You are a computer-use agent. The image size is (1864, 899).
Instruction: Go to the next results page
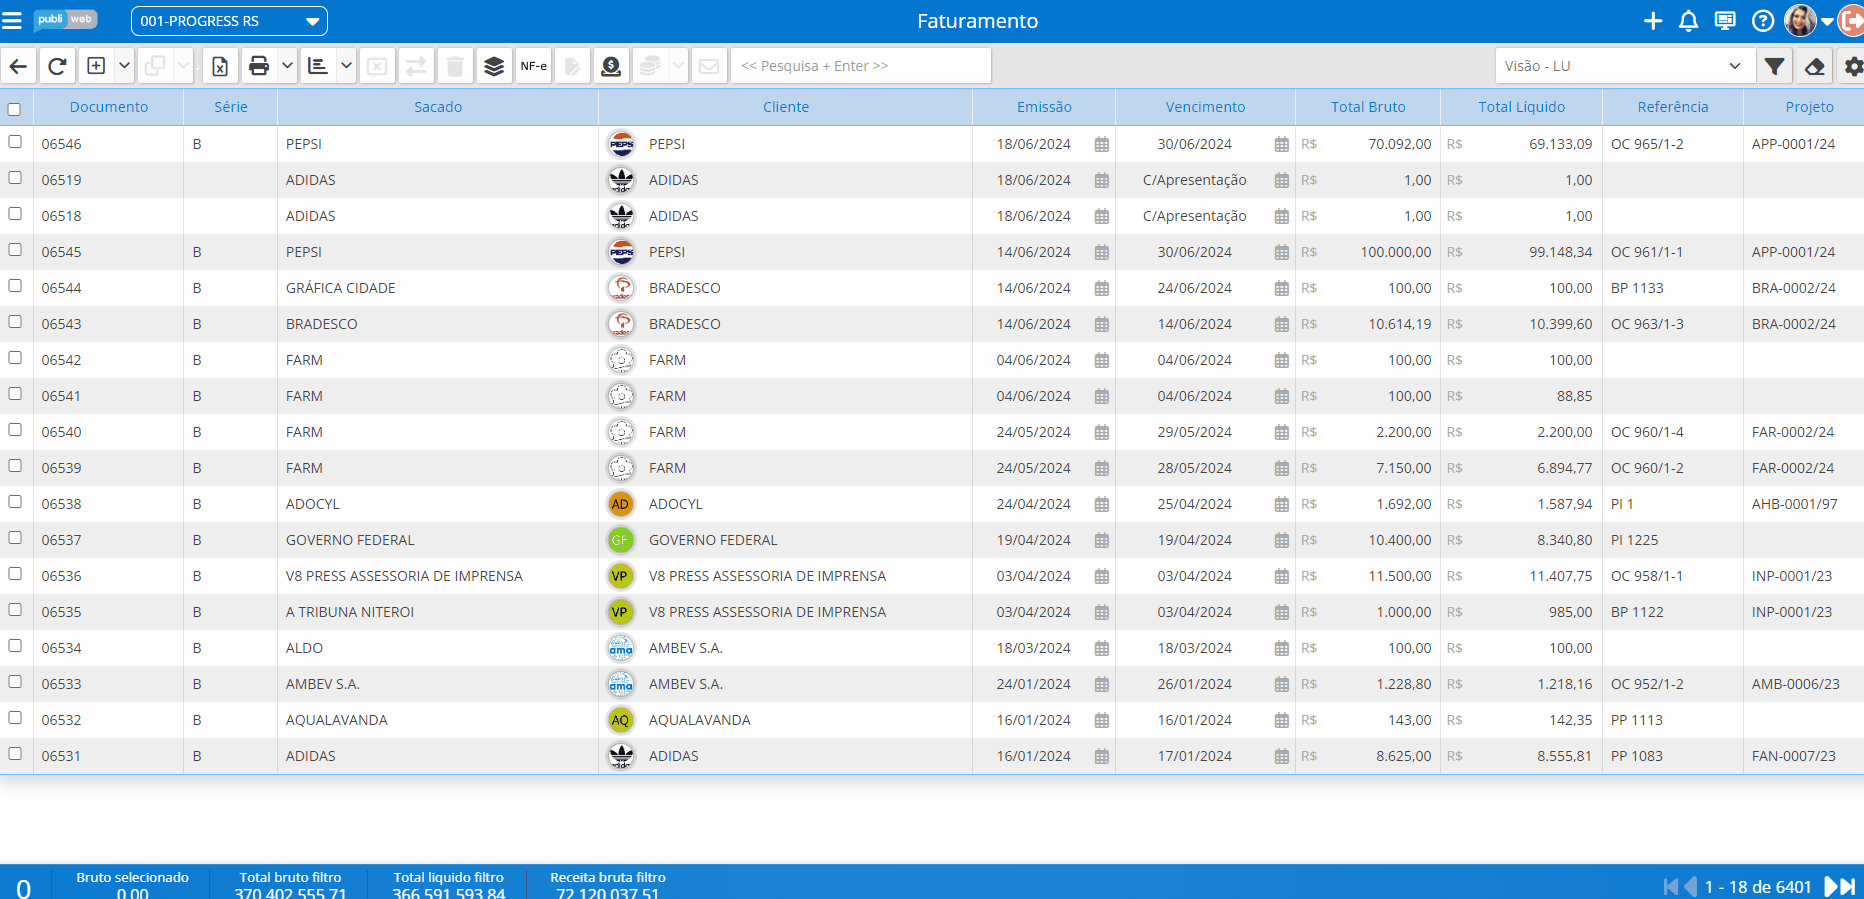(x=1831, y=886)
